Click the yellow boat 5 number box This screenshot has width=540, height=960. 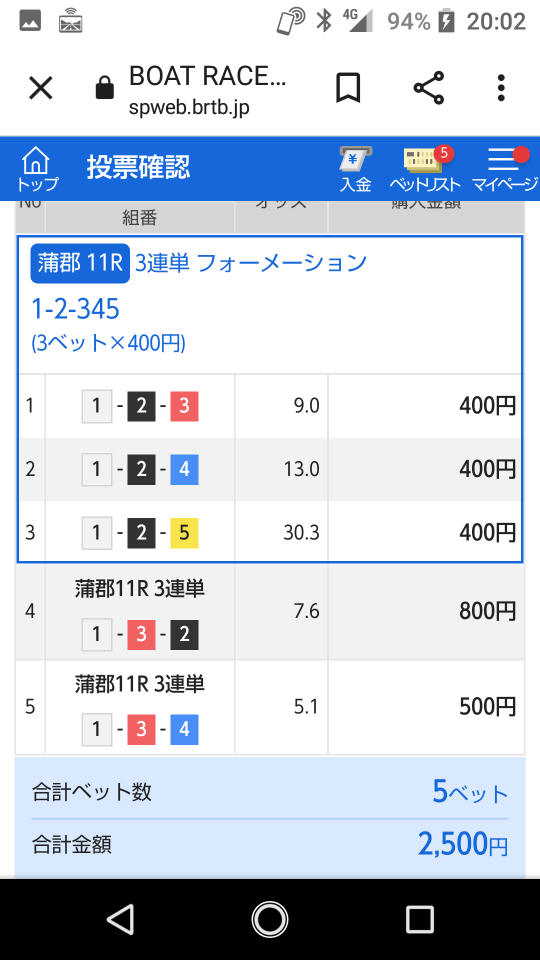click(x=184, y=533)
